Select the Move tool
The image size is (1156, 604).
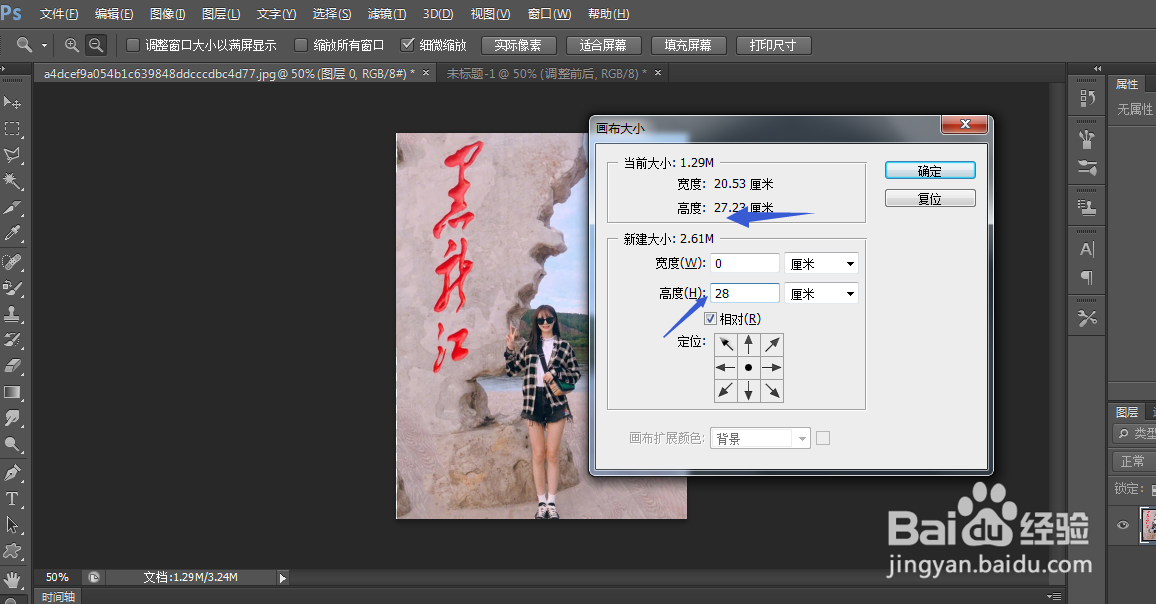coord(13,101)
